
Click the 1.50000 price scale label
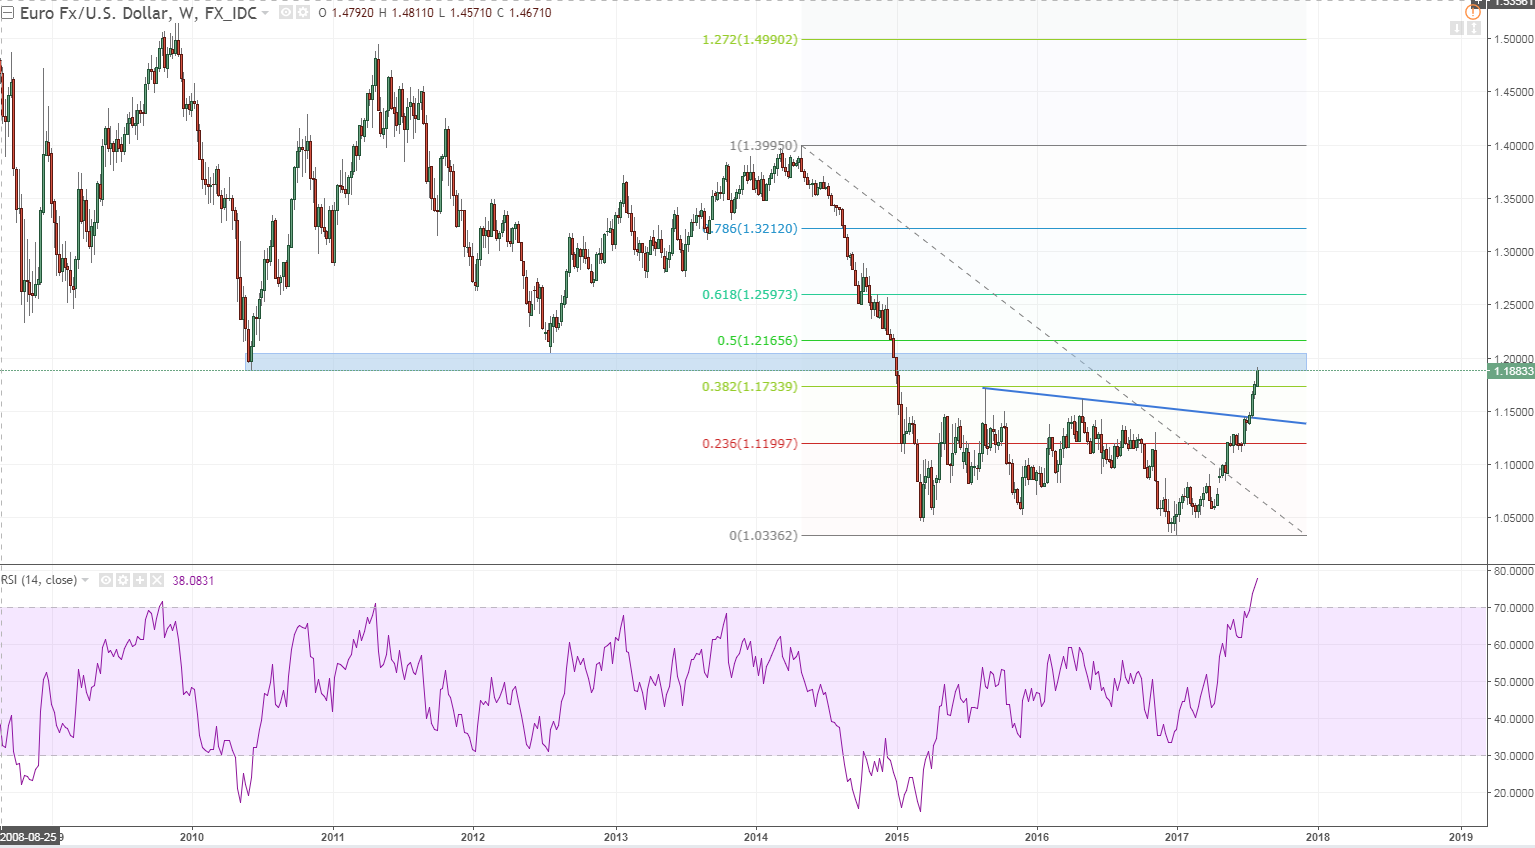click(x=1513, y=39)
